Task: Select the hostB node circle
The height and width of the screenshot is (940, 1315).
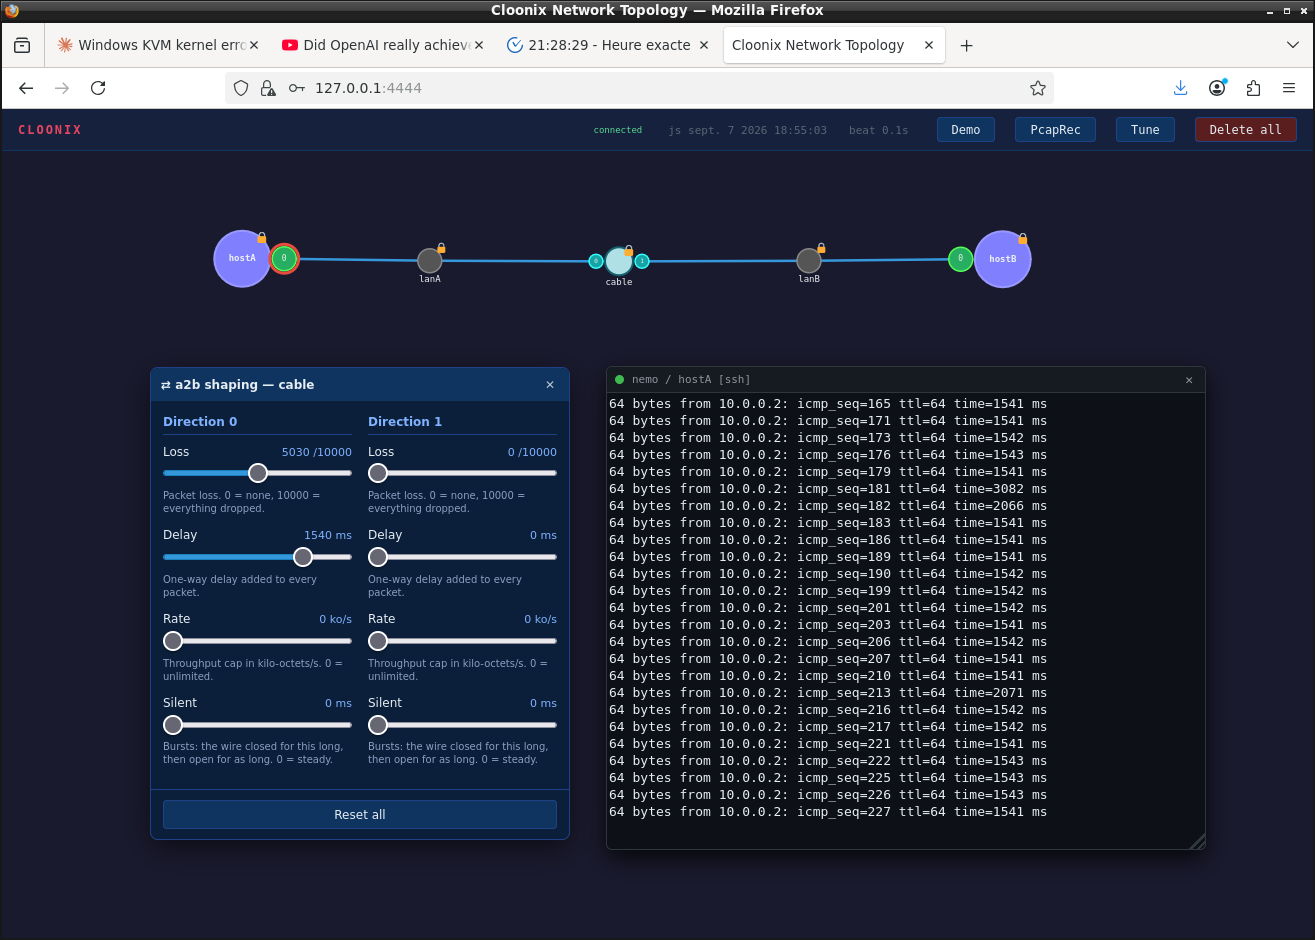Action: click(x=1002, y=259)
